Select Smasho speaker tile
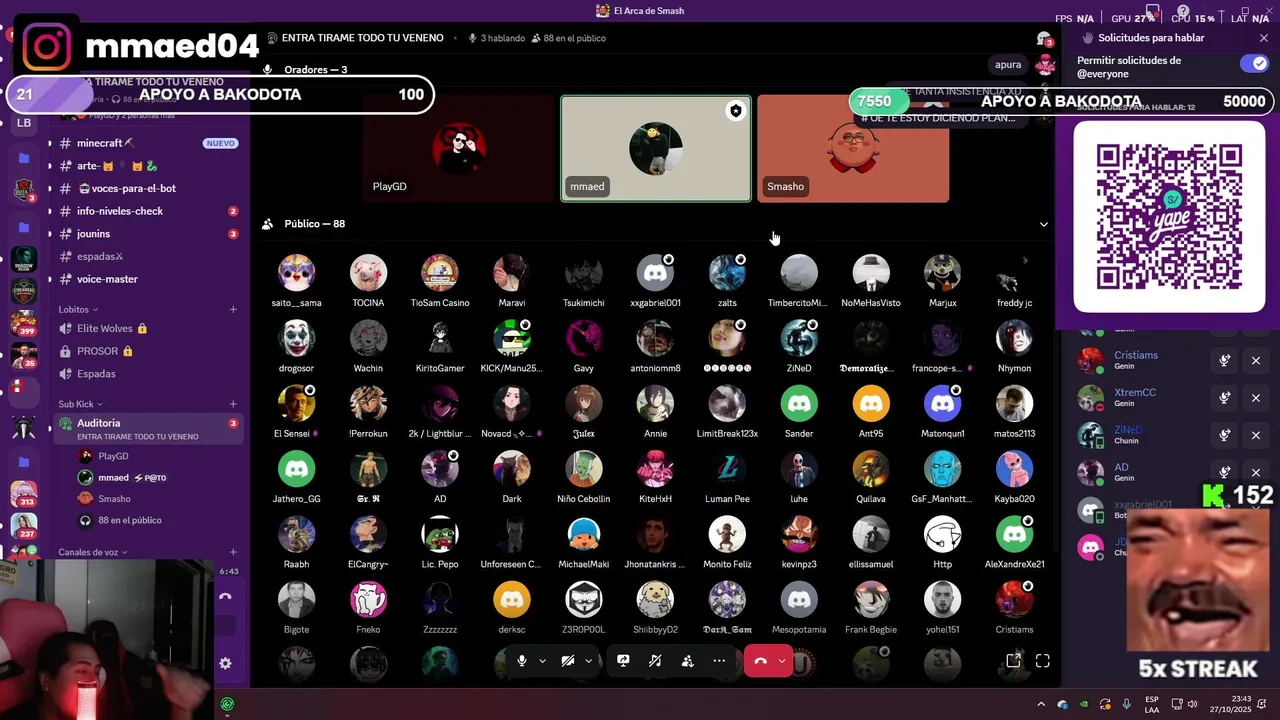 click(853, 149)
